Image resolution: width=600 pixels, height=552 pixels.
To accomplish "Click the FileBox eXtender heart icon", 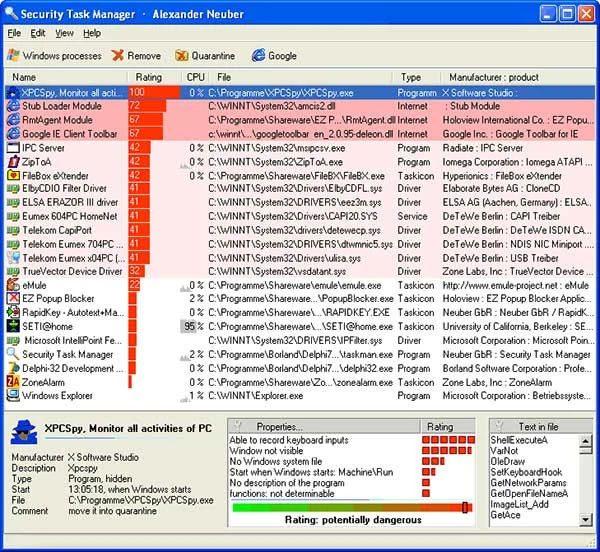I will [x=13, y=176].
